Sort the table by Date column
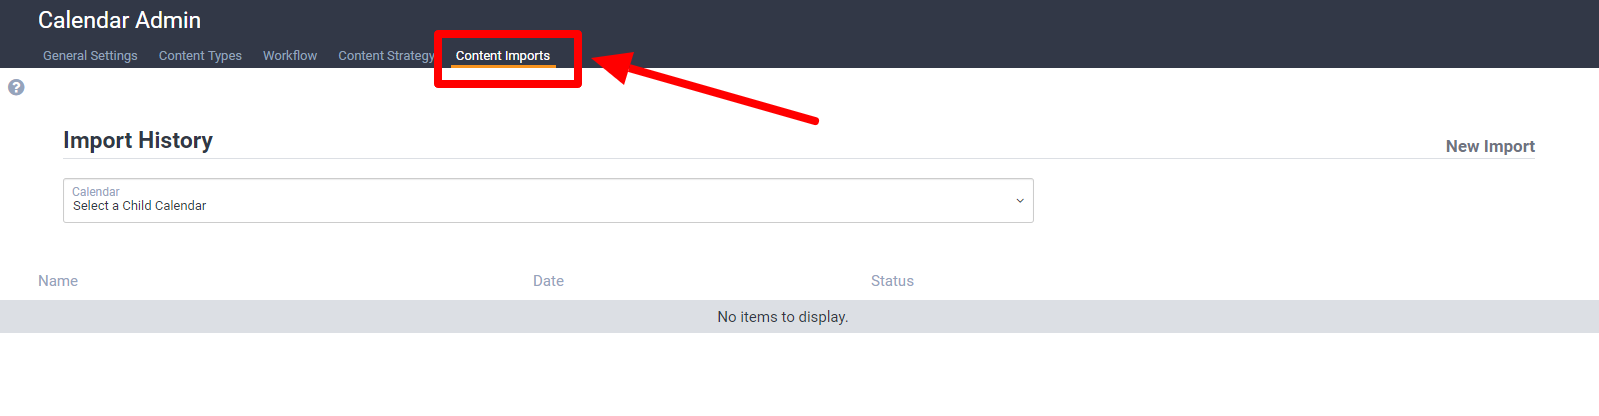The image size is (1599, 416). click(548, 281)
